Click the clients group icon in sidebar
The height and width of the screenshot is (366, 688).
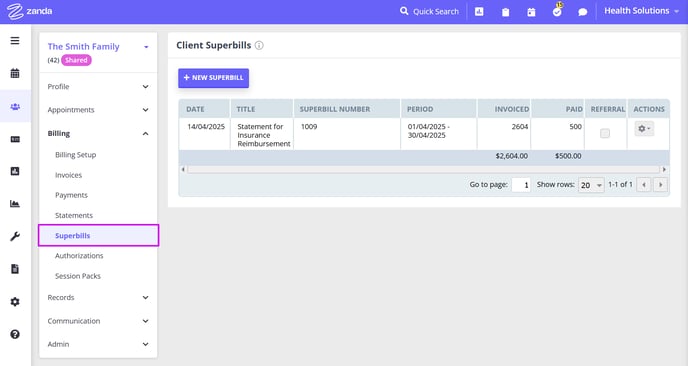coord(15,106)
